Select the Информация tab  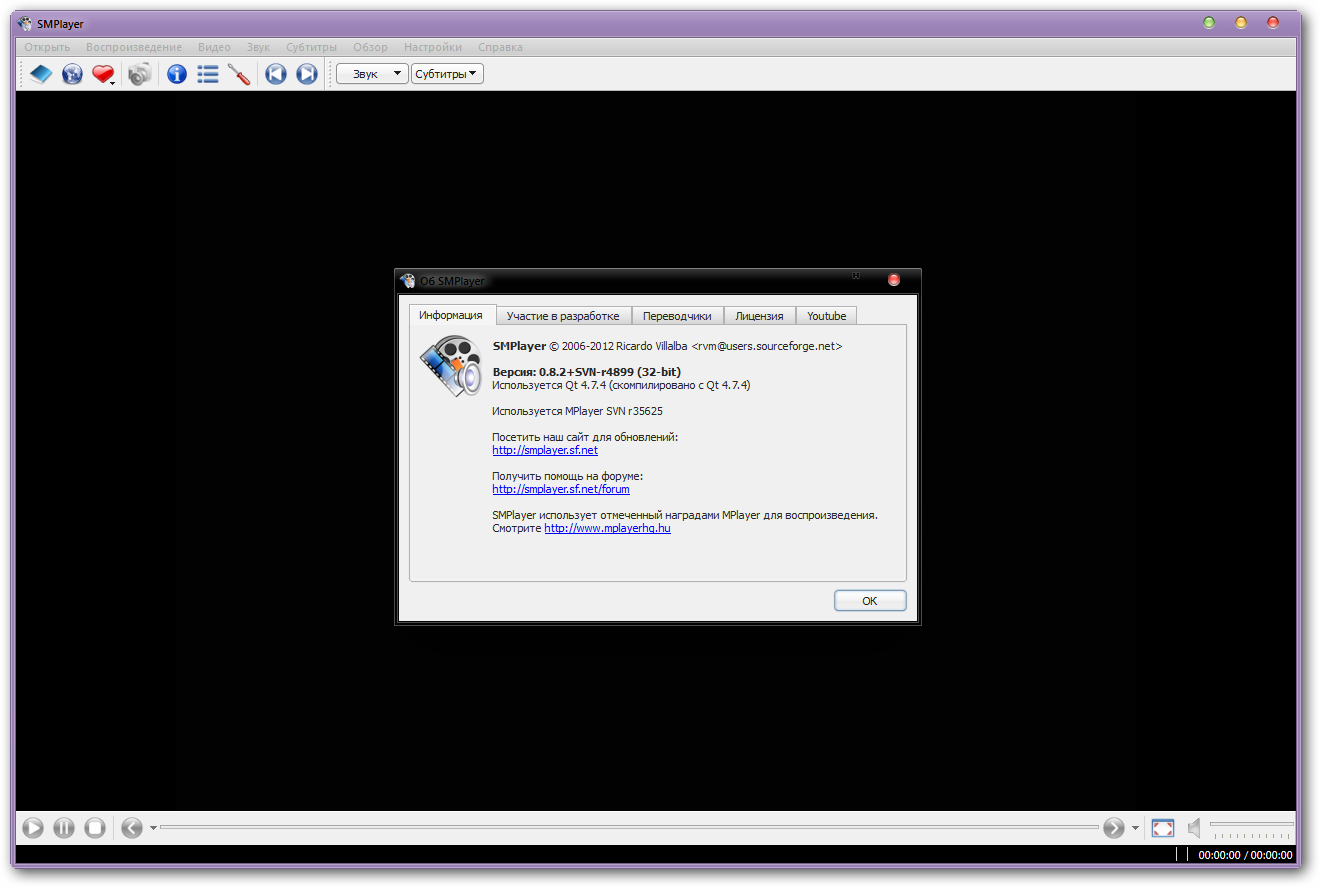(451, 315)
